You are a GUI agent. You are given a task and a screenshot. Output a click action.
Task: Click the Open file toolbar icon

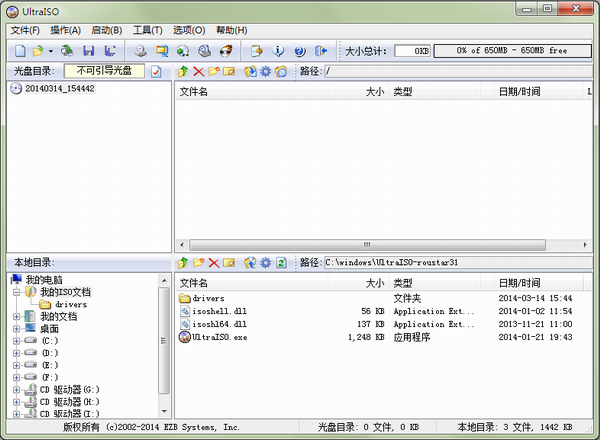38,51
